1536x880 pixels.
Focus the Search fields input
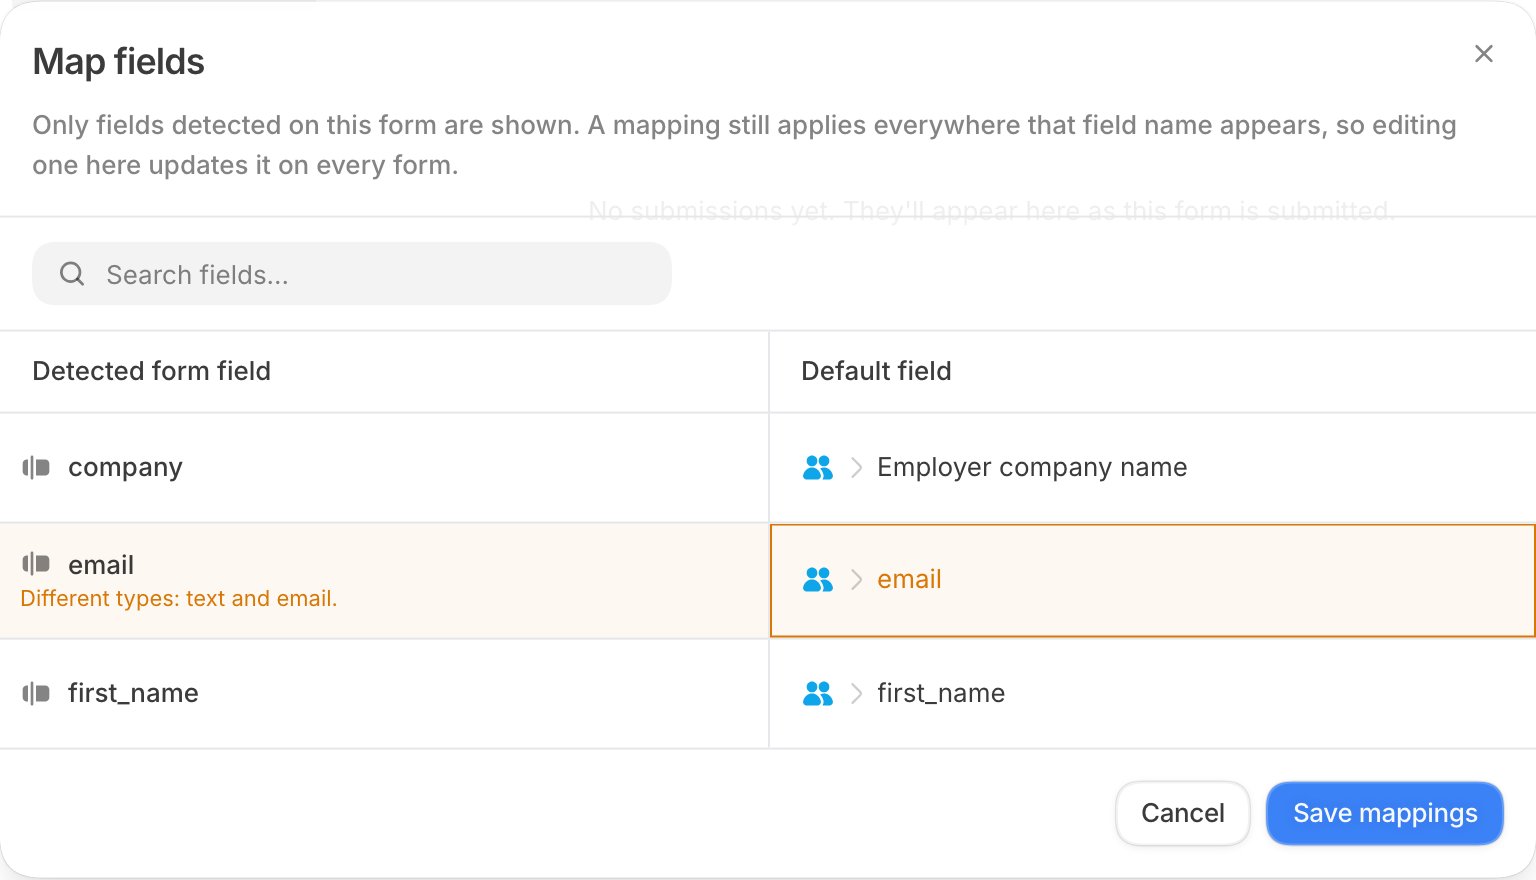352,274
